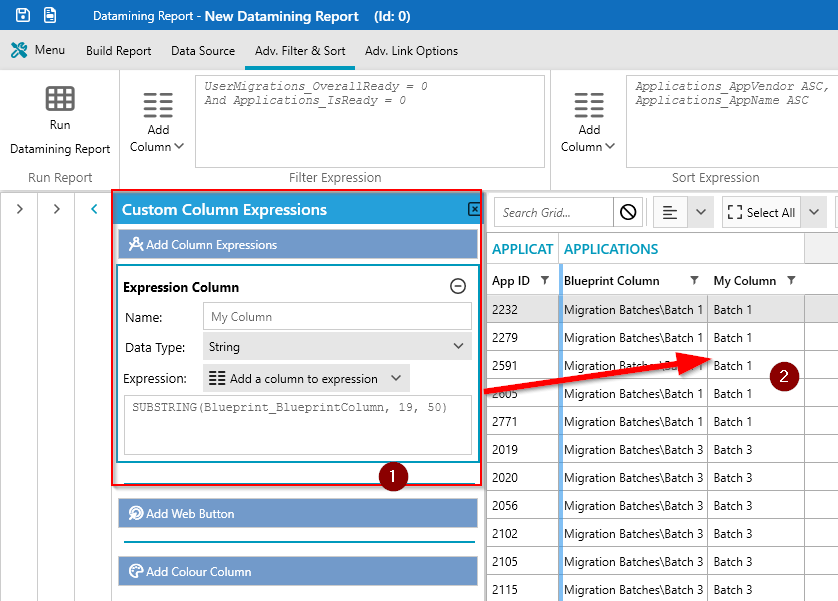Click the Search Grid input field
The width and height of the screenshot is (838, 601).
pos(554,213)
